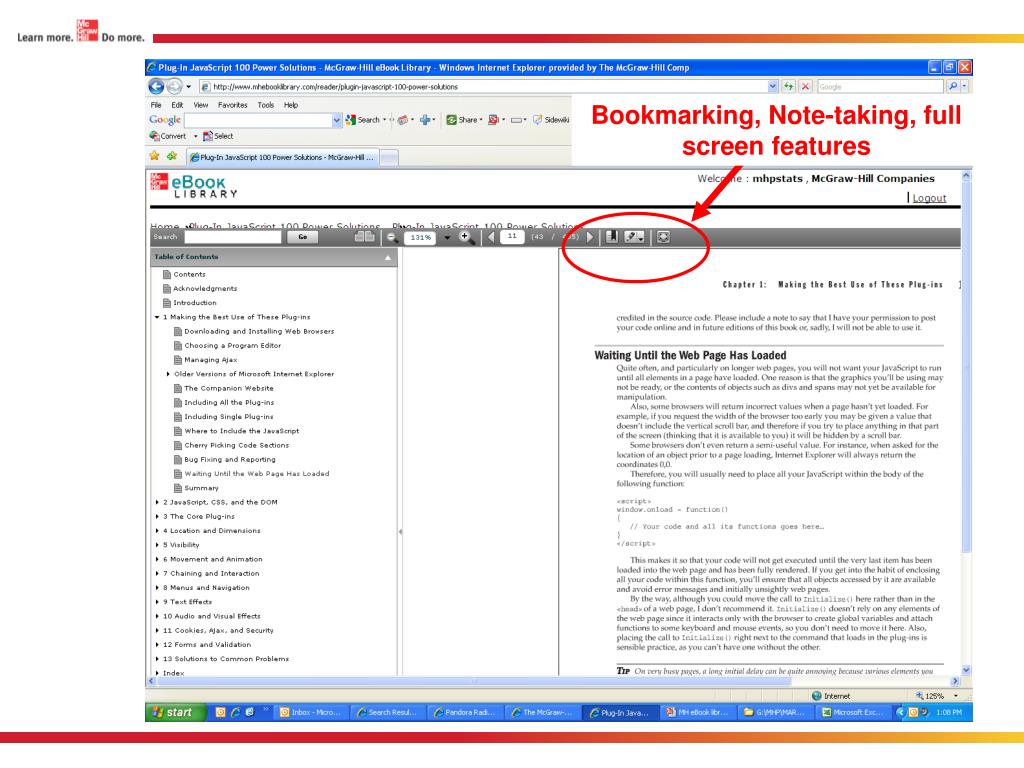Open the Tools menu

coord(265,105)
